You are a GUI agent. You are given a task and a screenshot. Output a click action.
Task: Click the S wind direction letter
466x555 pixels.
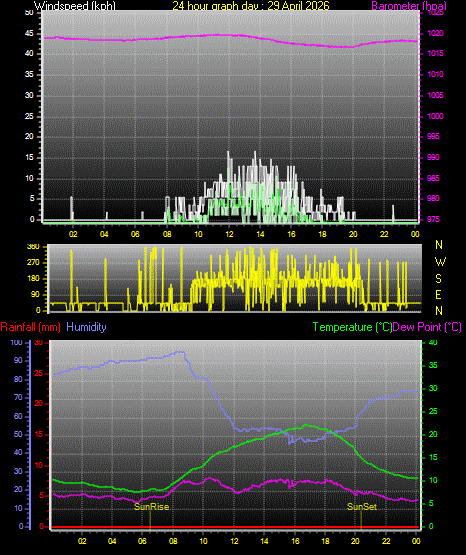pyautogui.click(x=438, y=279)
